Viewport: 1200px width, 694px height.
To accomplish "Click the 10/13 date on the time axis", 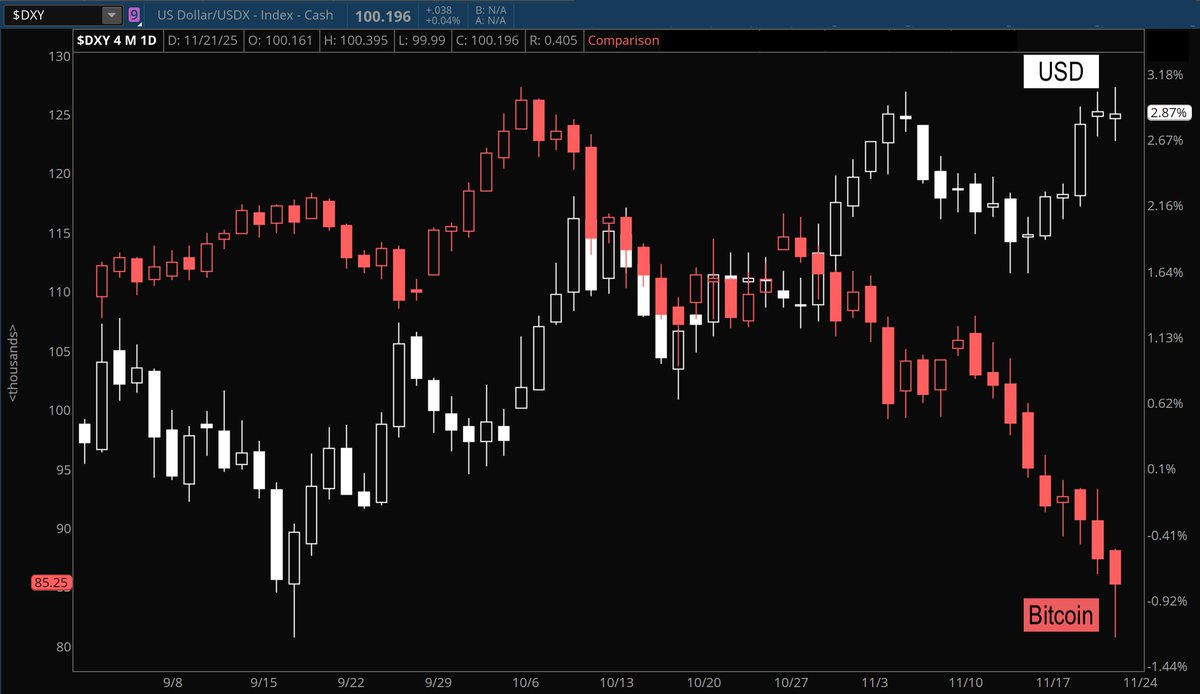I will [x=615, y=681].
